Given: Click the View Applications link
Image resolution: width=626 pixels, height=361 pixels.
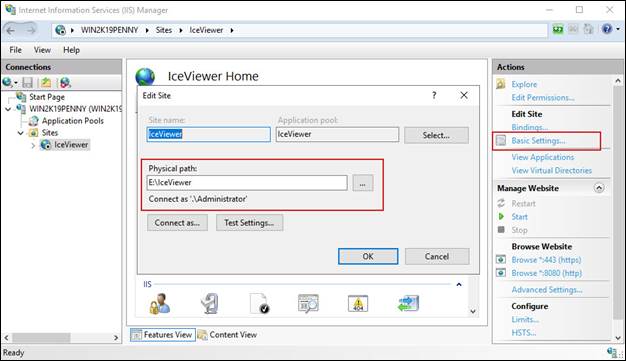Looking at the screenshot, I should click(543, 157).
